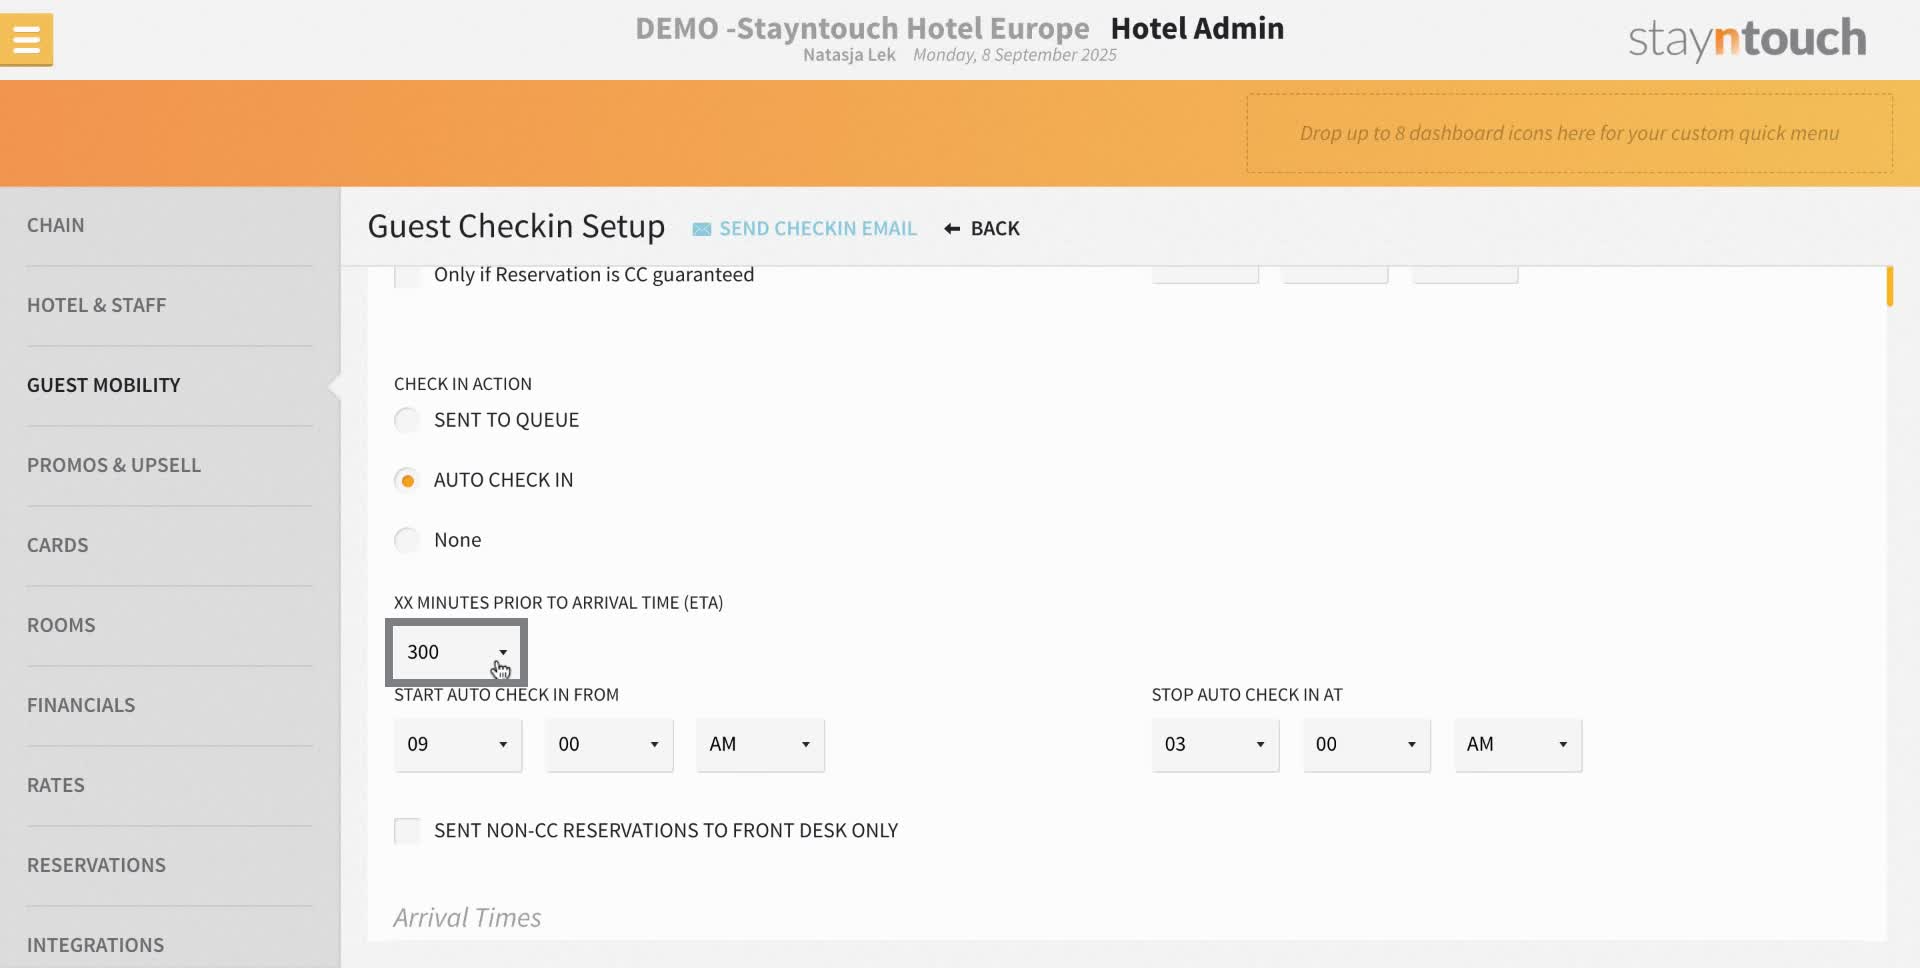Viewport: 1920px width, 968px height.
Task: Select RESERVATIONS from the sidebar
Action: pos(96,865)
